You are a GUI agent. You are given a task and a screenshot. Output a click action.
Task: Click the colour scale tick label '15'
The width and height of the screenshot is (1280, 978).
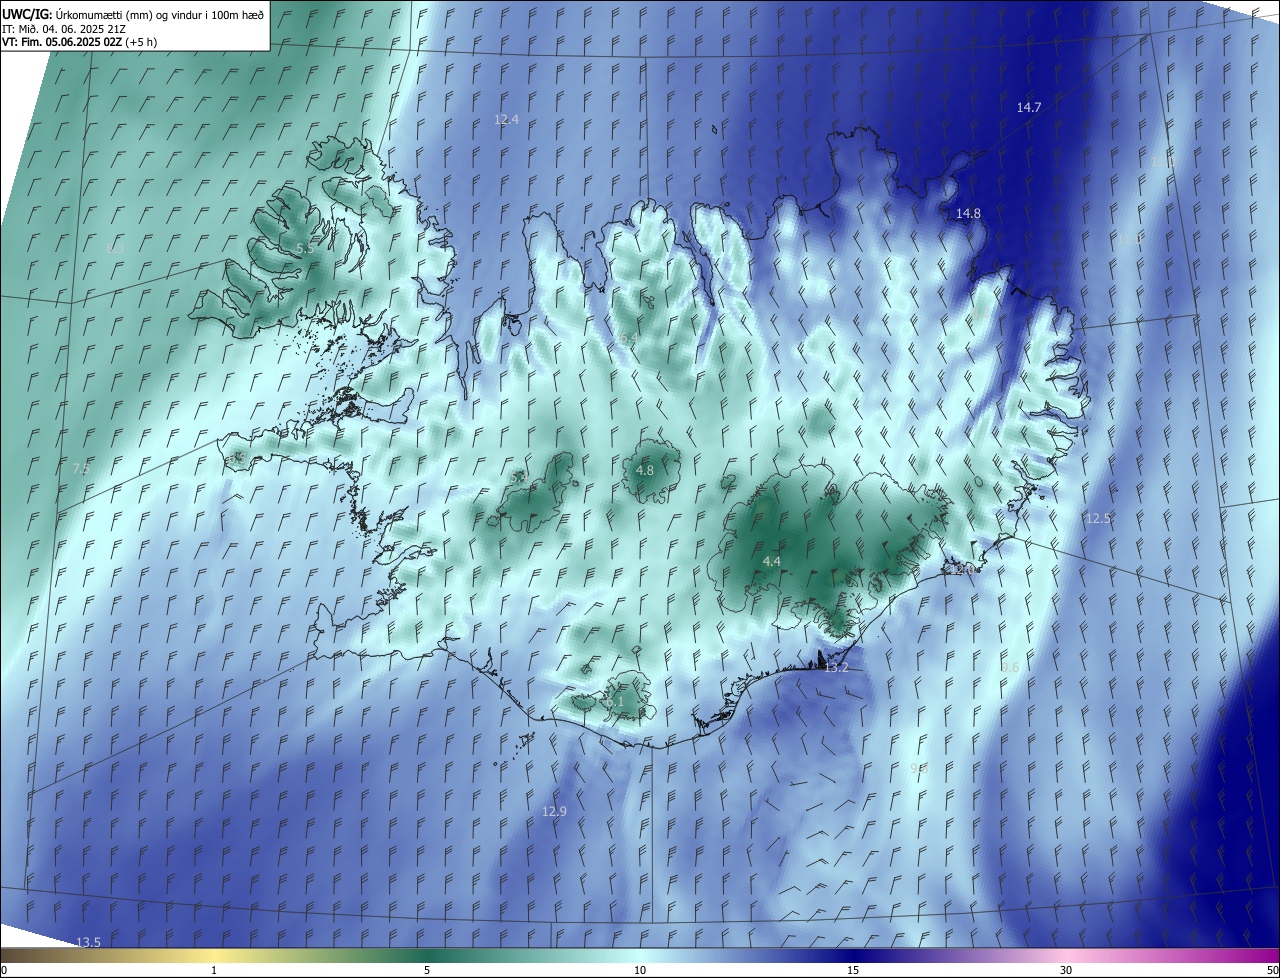click(x=853, y=970)
